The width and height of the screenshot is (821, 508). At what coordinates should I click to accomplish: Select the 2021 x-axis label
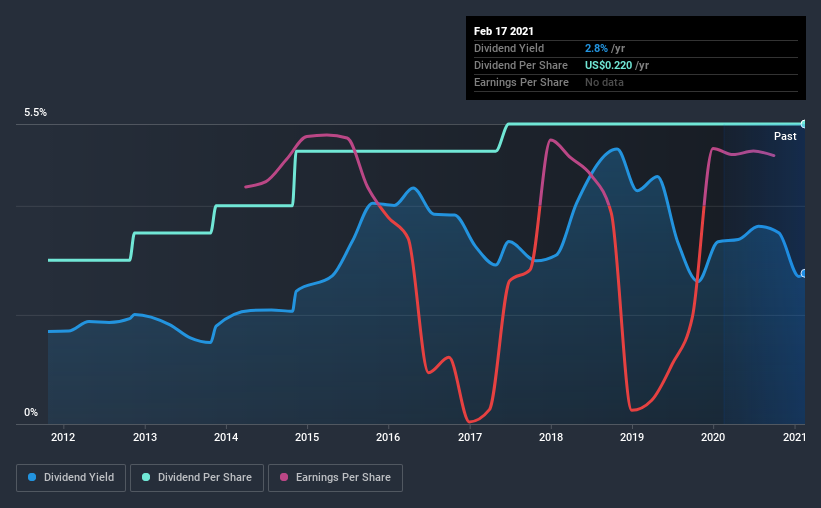(794, 437)
